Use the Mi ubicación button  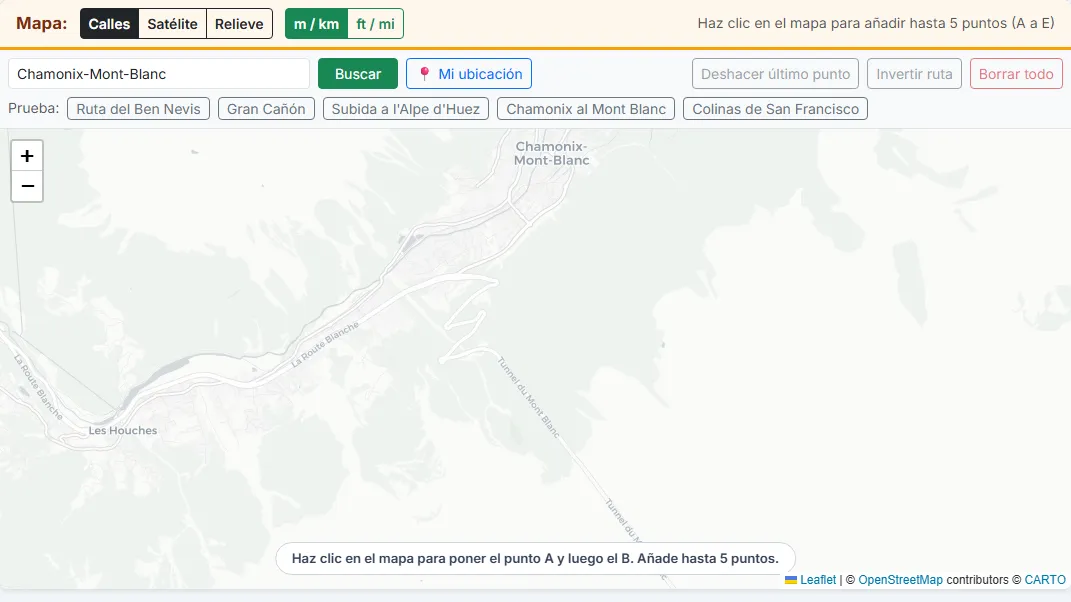(469, 74)
